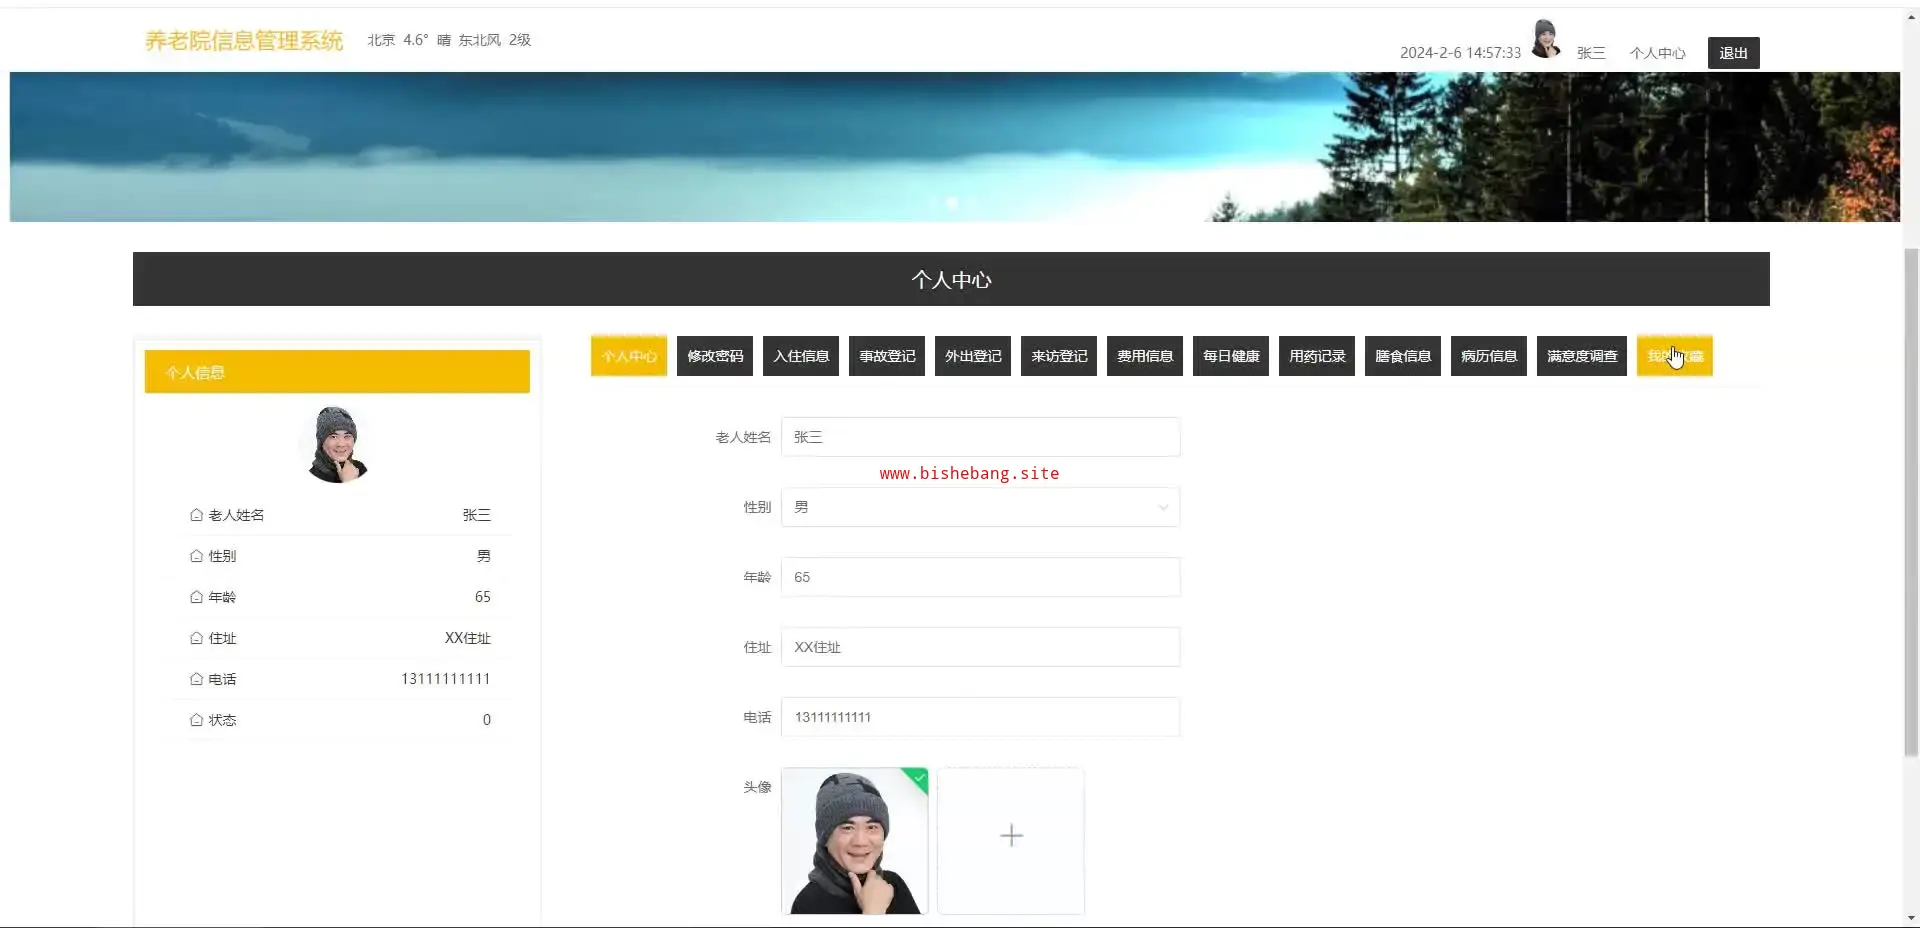
Task: Click the 老人姓名 input field
Action: tap(980, 437)
